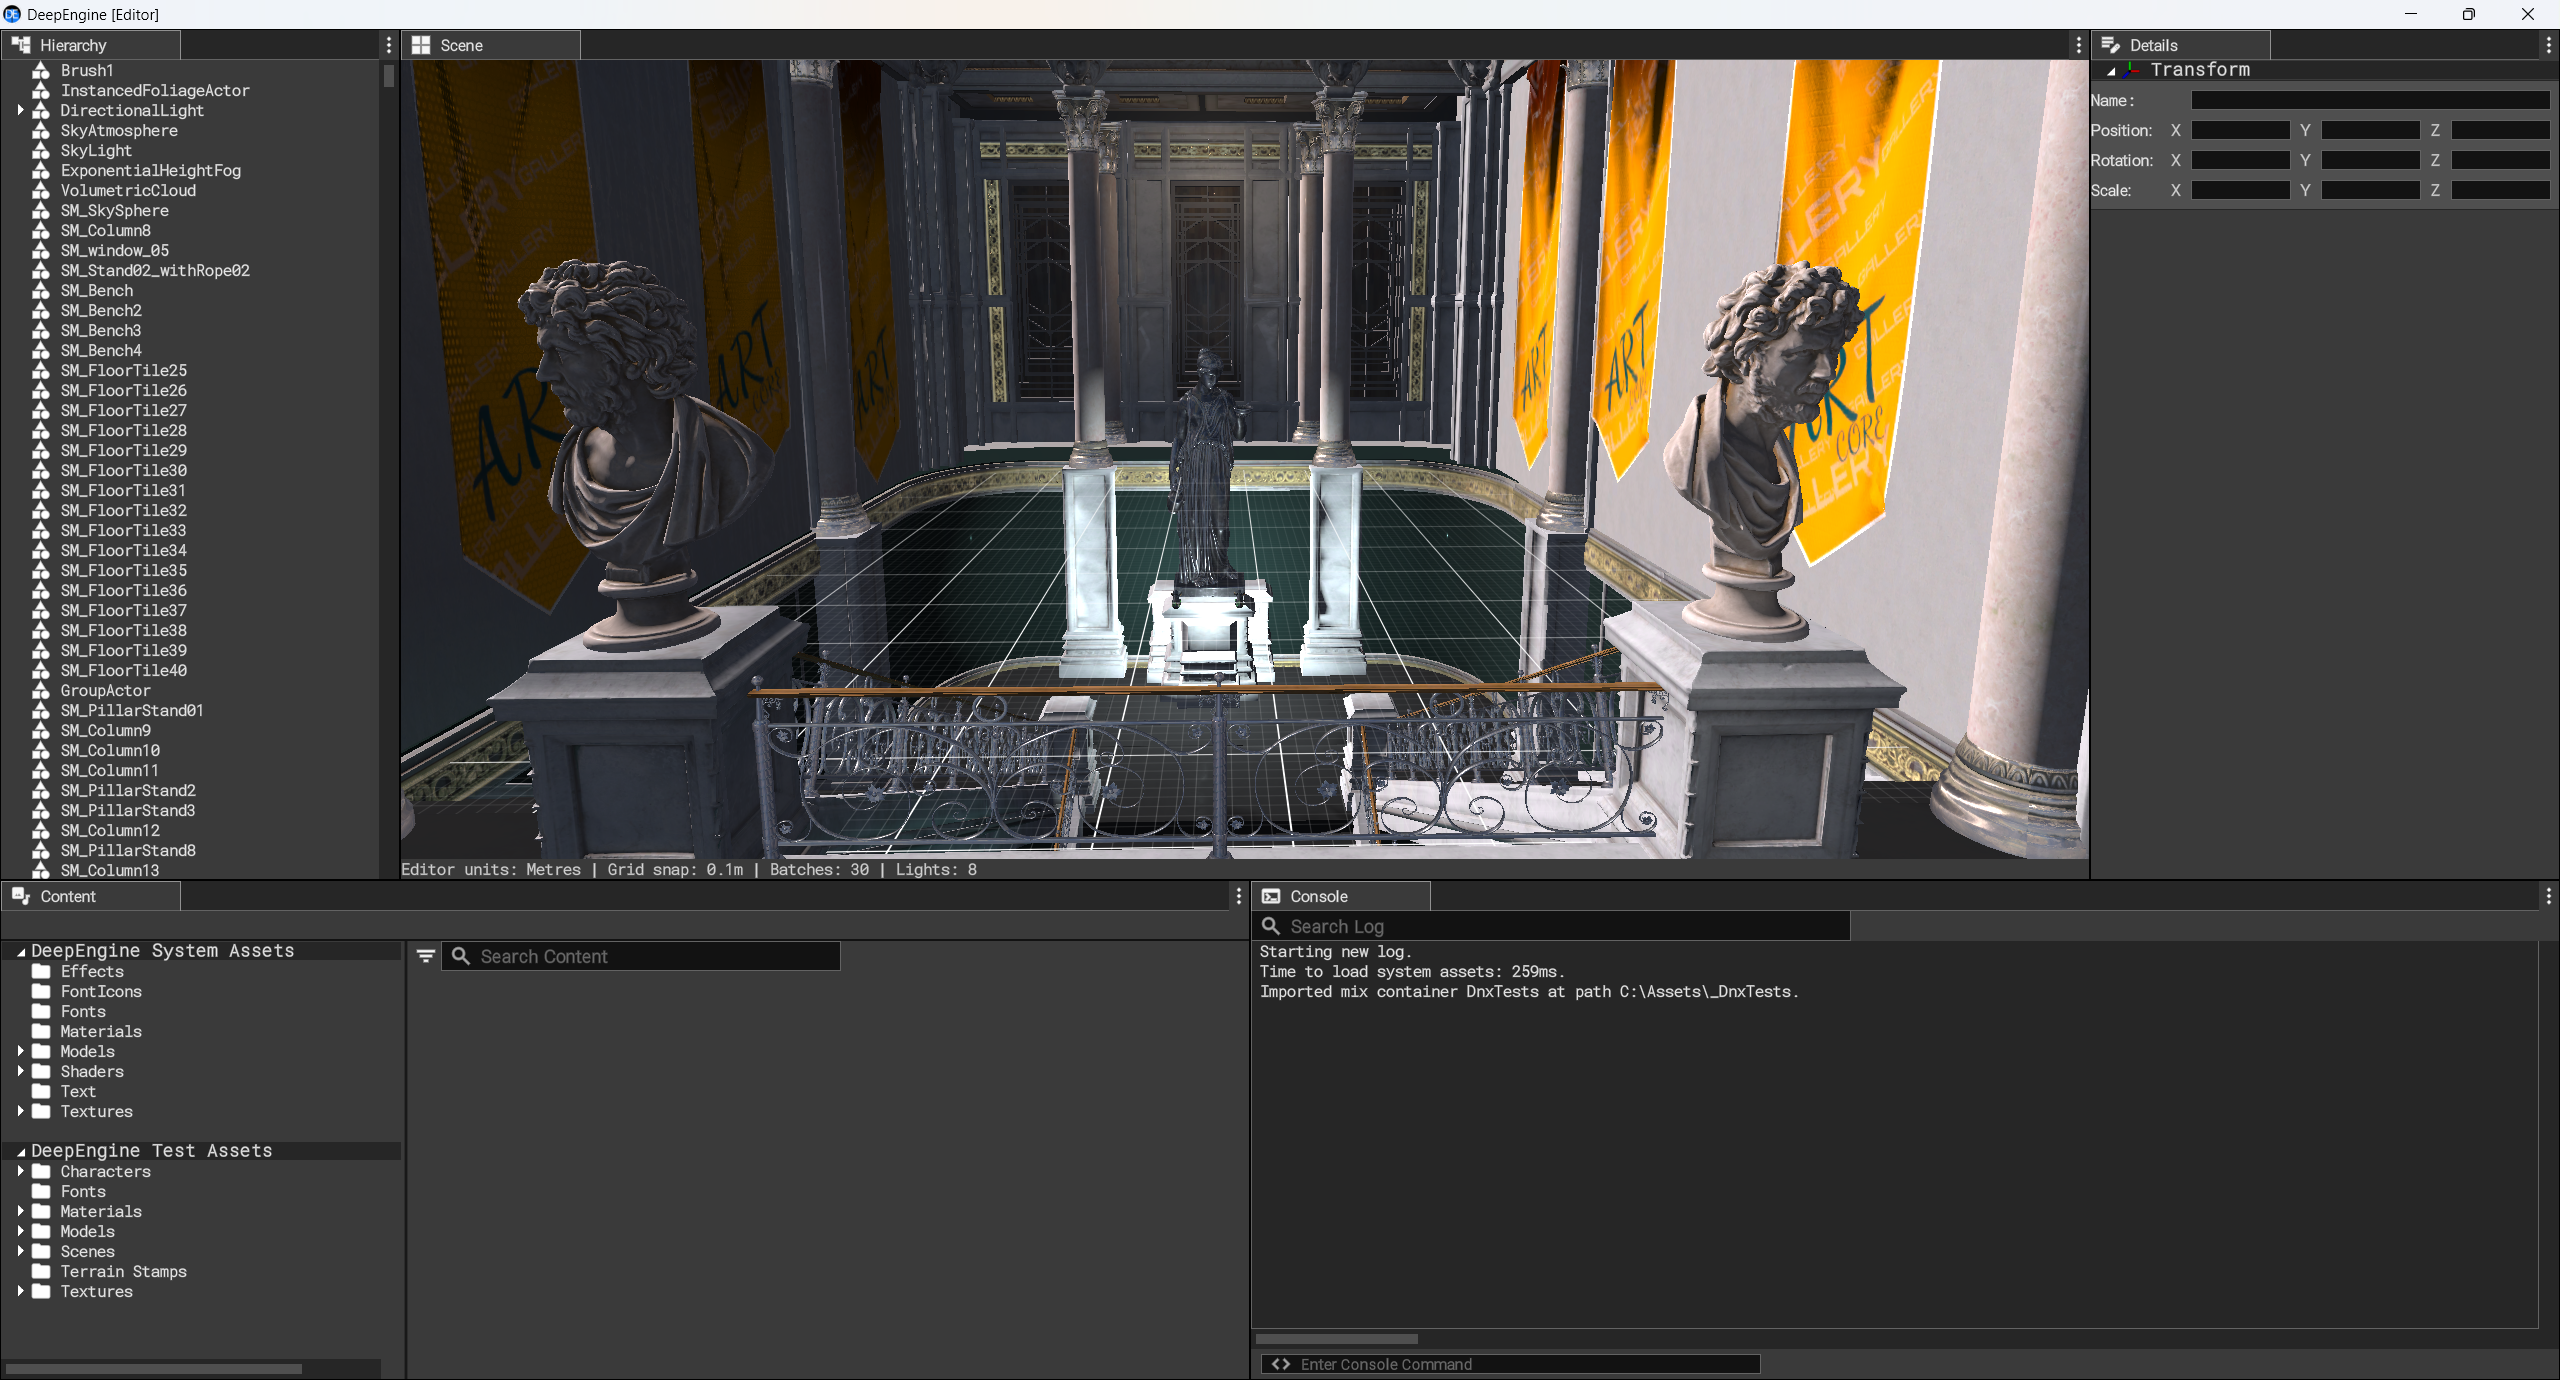The image size is (2560, 1380).
Task: Click the Position X field
Action: pos(2240,130)
